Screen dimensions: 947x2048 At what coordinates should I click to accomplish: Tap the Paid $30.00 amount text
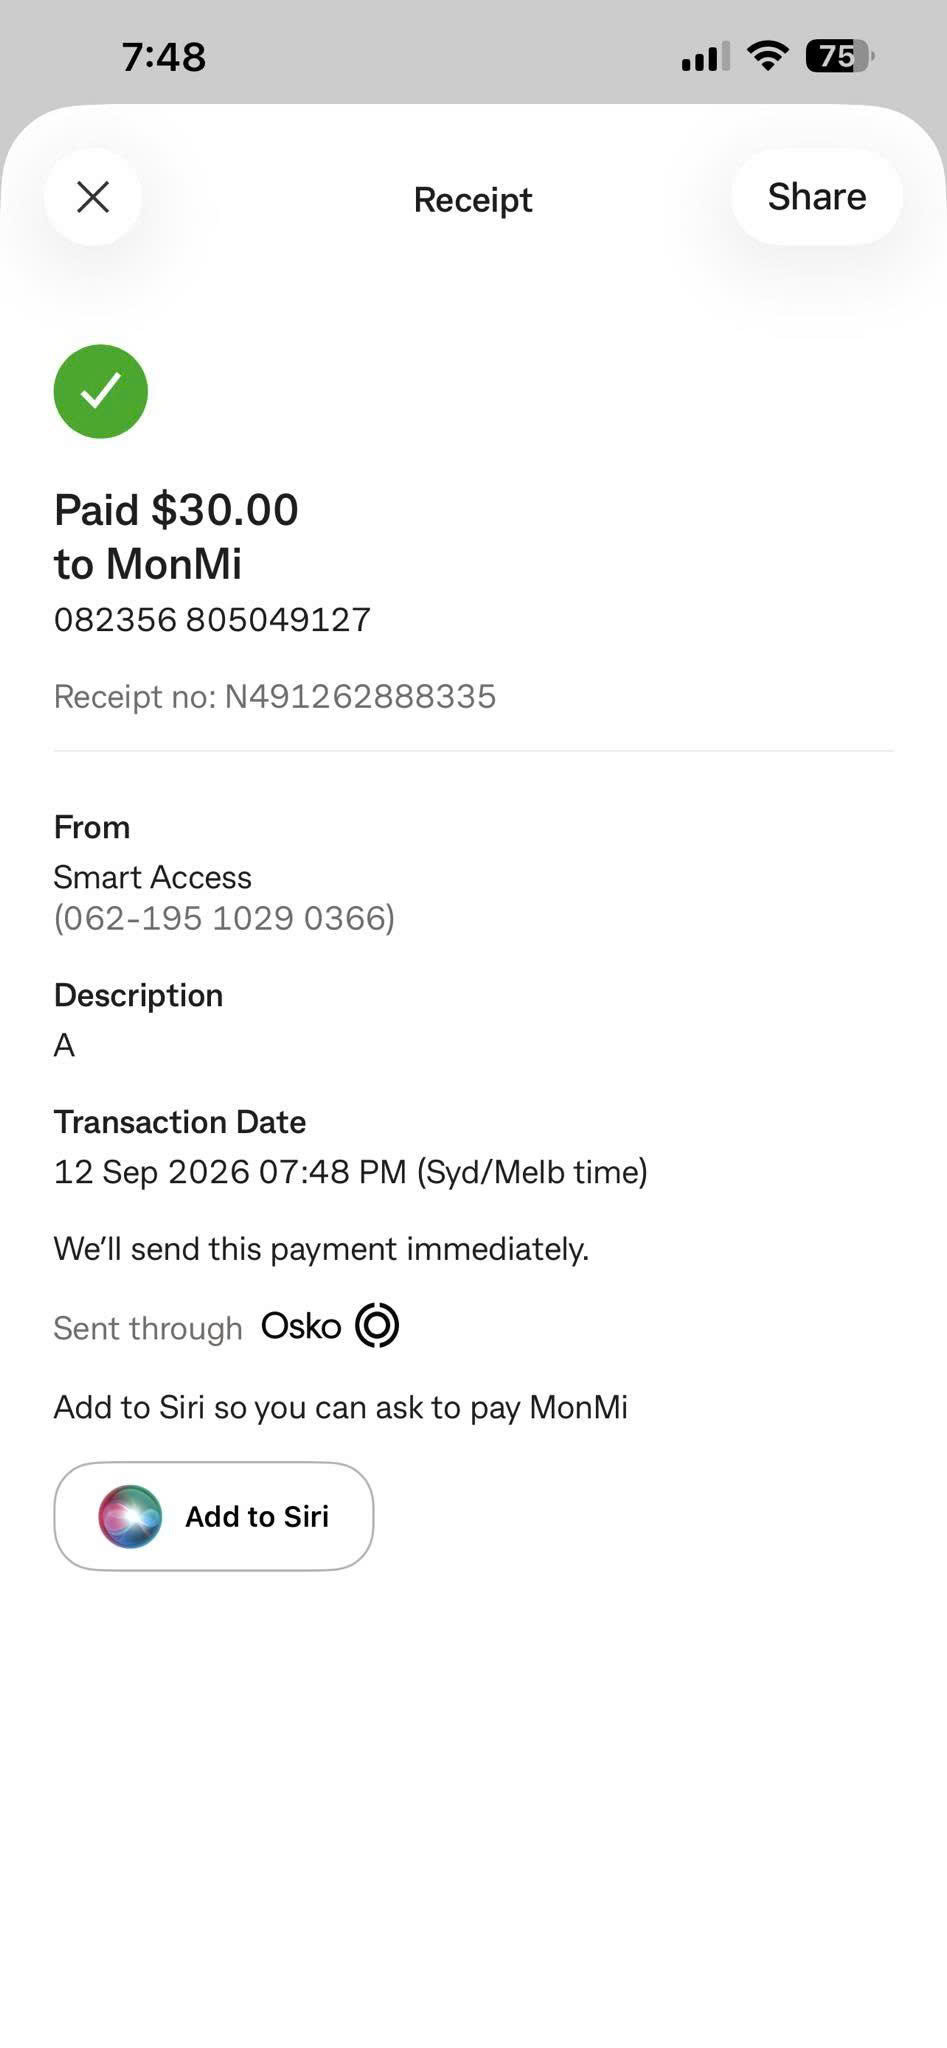[176, 510]
